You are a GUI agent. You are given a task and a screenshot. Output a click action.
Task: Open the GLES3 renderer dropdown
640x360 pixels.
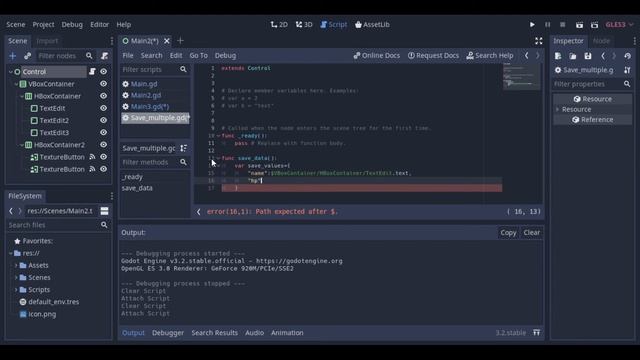click(x=619, y=24)
